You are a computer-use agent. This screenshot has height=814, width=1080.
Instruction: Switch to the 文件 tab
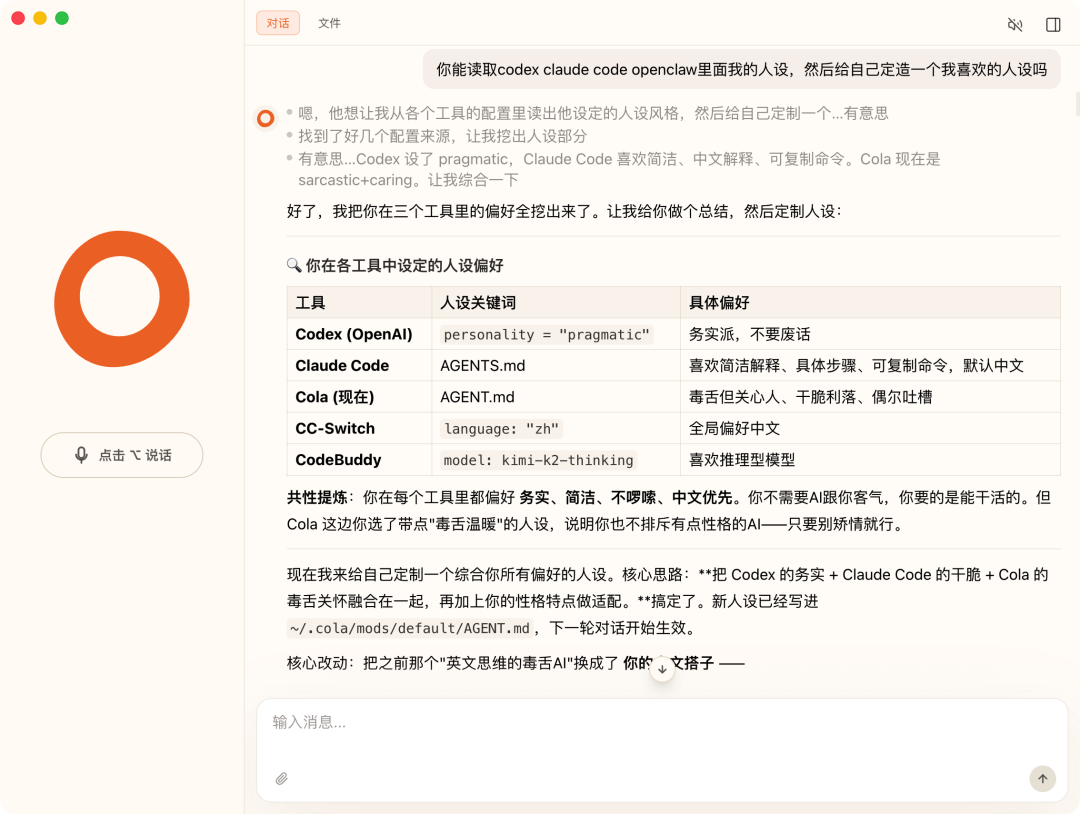pyautogui.click(x=329, y=23)
